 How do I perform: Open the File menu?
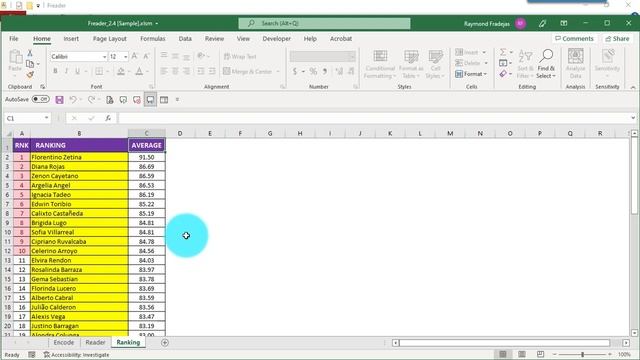13,39
